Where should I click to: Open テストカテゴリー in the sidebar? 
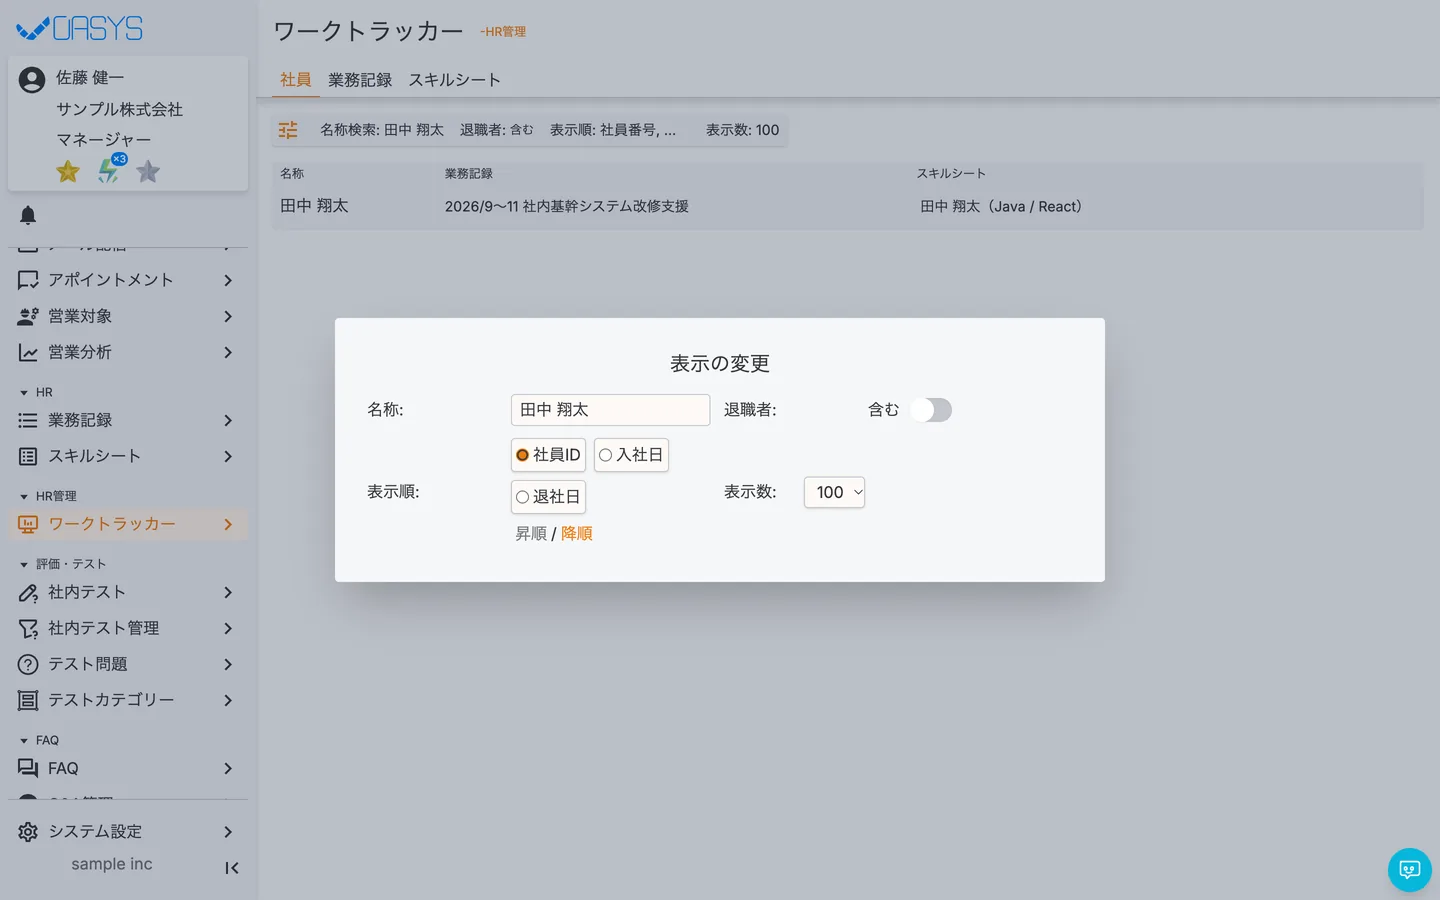[x=128, y=700]
